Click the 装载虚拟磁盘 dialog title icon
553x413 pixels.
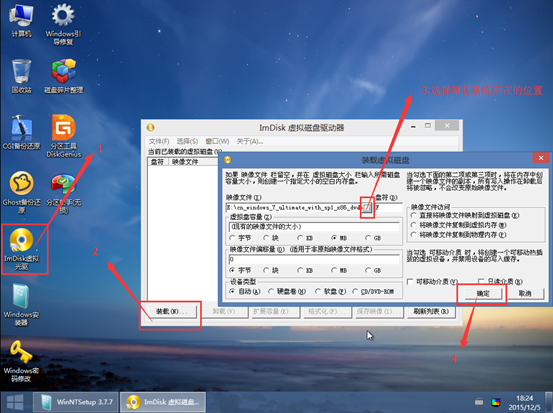point(228,160)
